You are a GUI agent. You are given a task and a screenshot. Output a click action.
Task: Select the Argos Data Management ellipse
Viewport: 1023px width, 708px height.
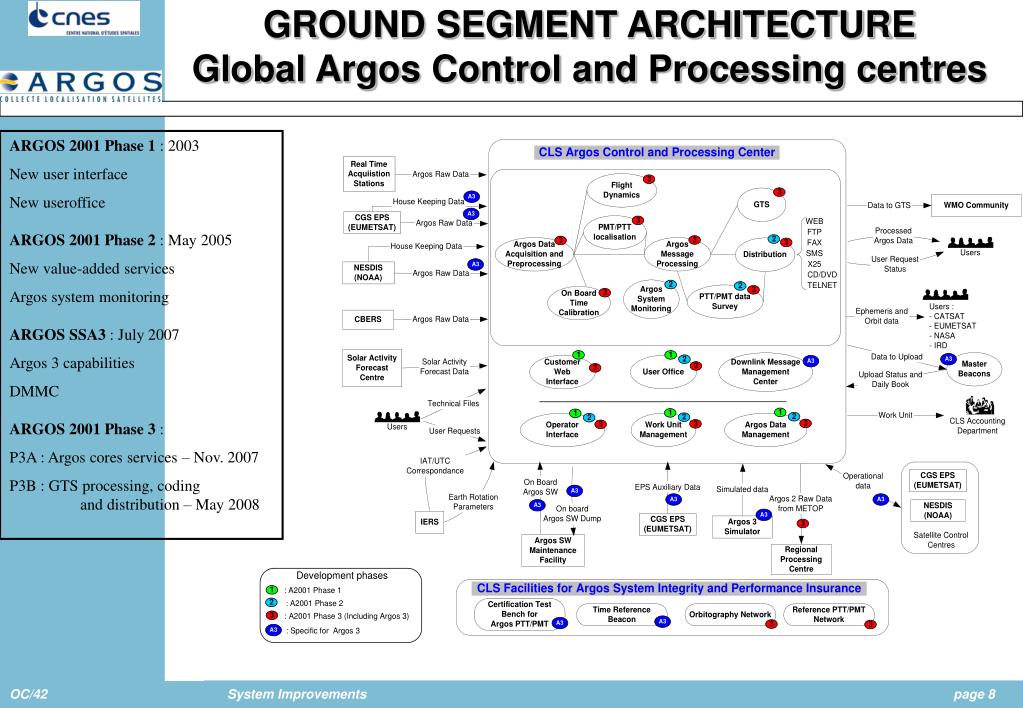pyautogui.click(x=766, y=429)
